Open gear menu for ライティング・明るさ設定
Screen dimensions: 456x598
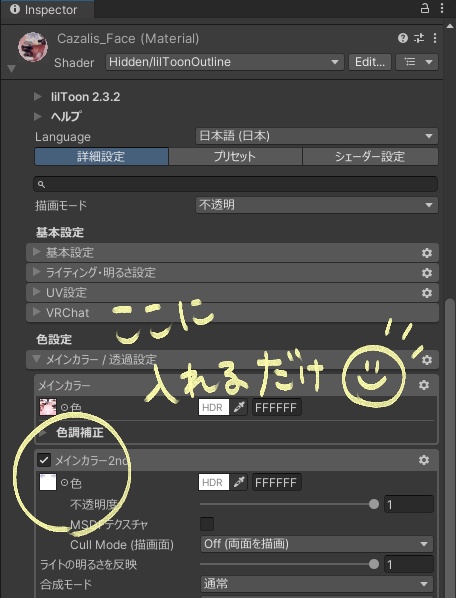427,273
